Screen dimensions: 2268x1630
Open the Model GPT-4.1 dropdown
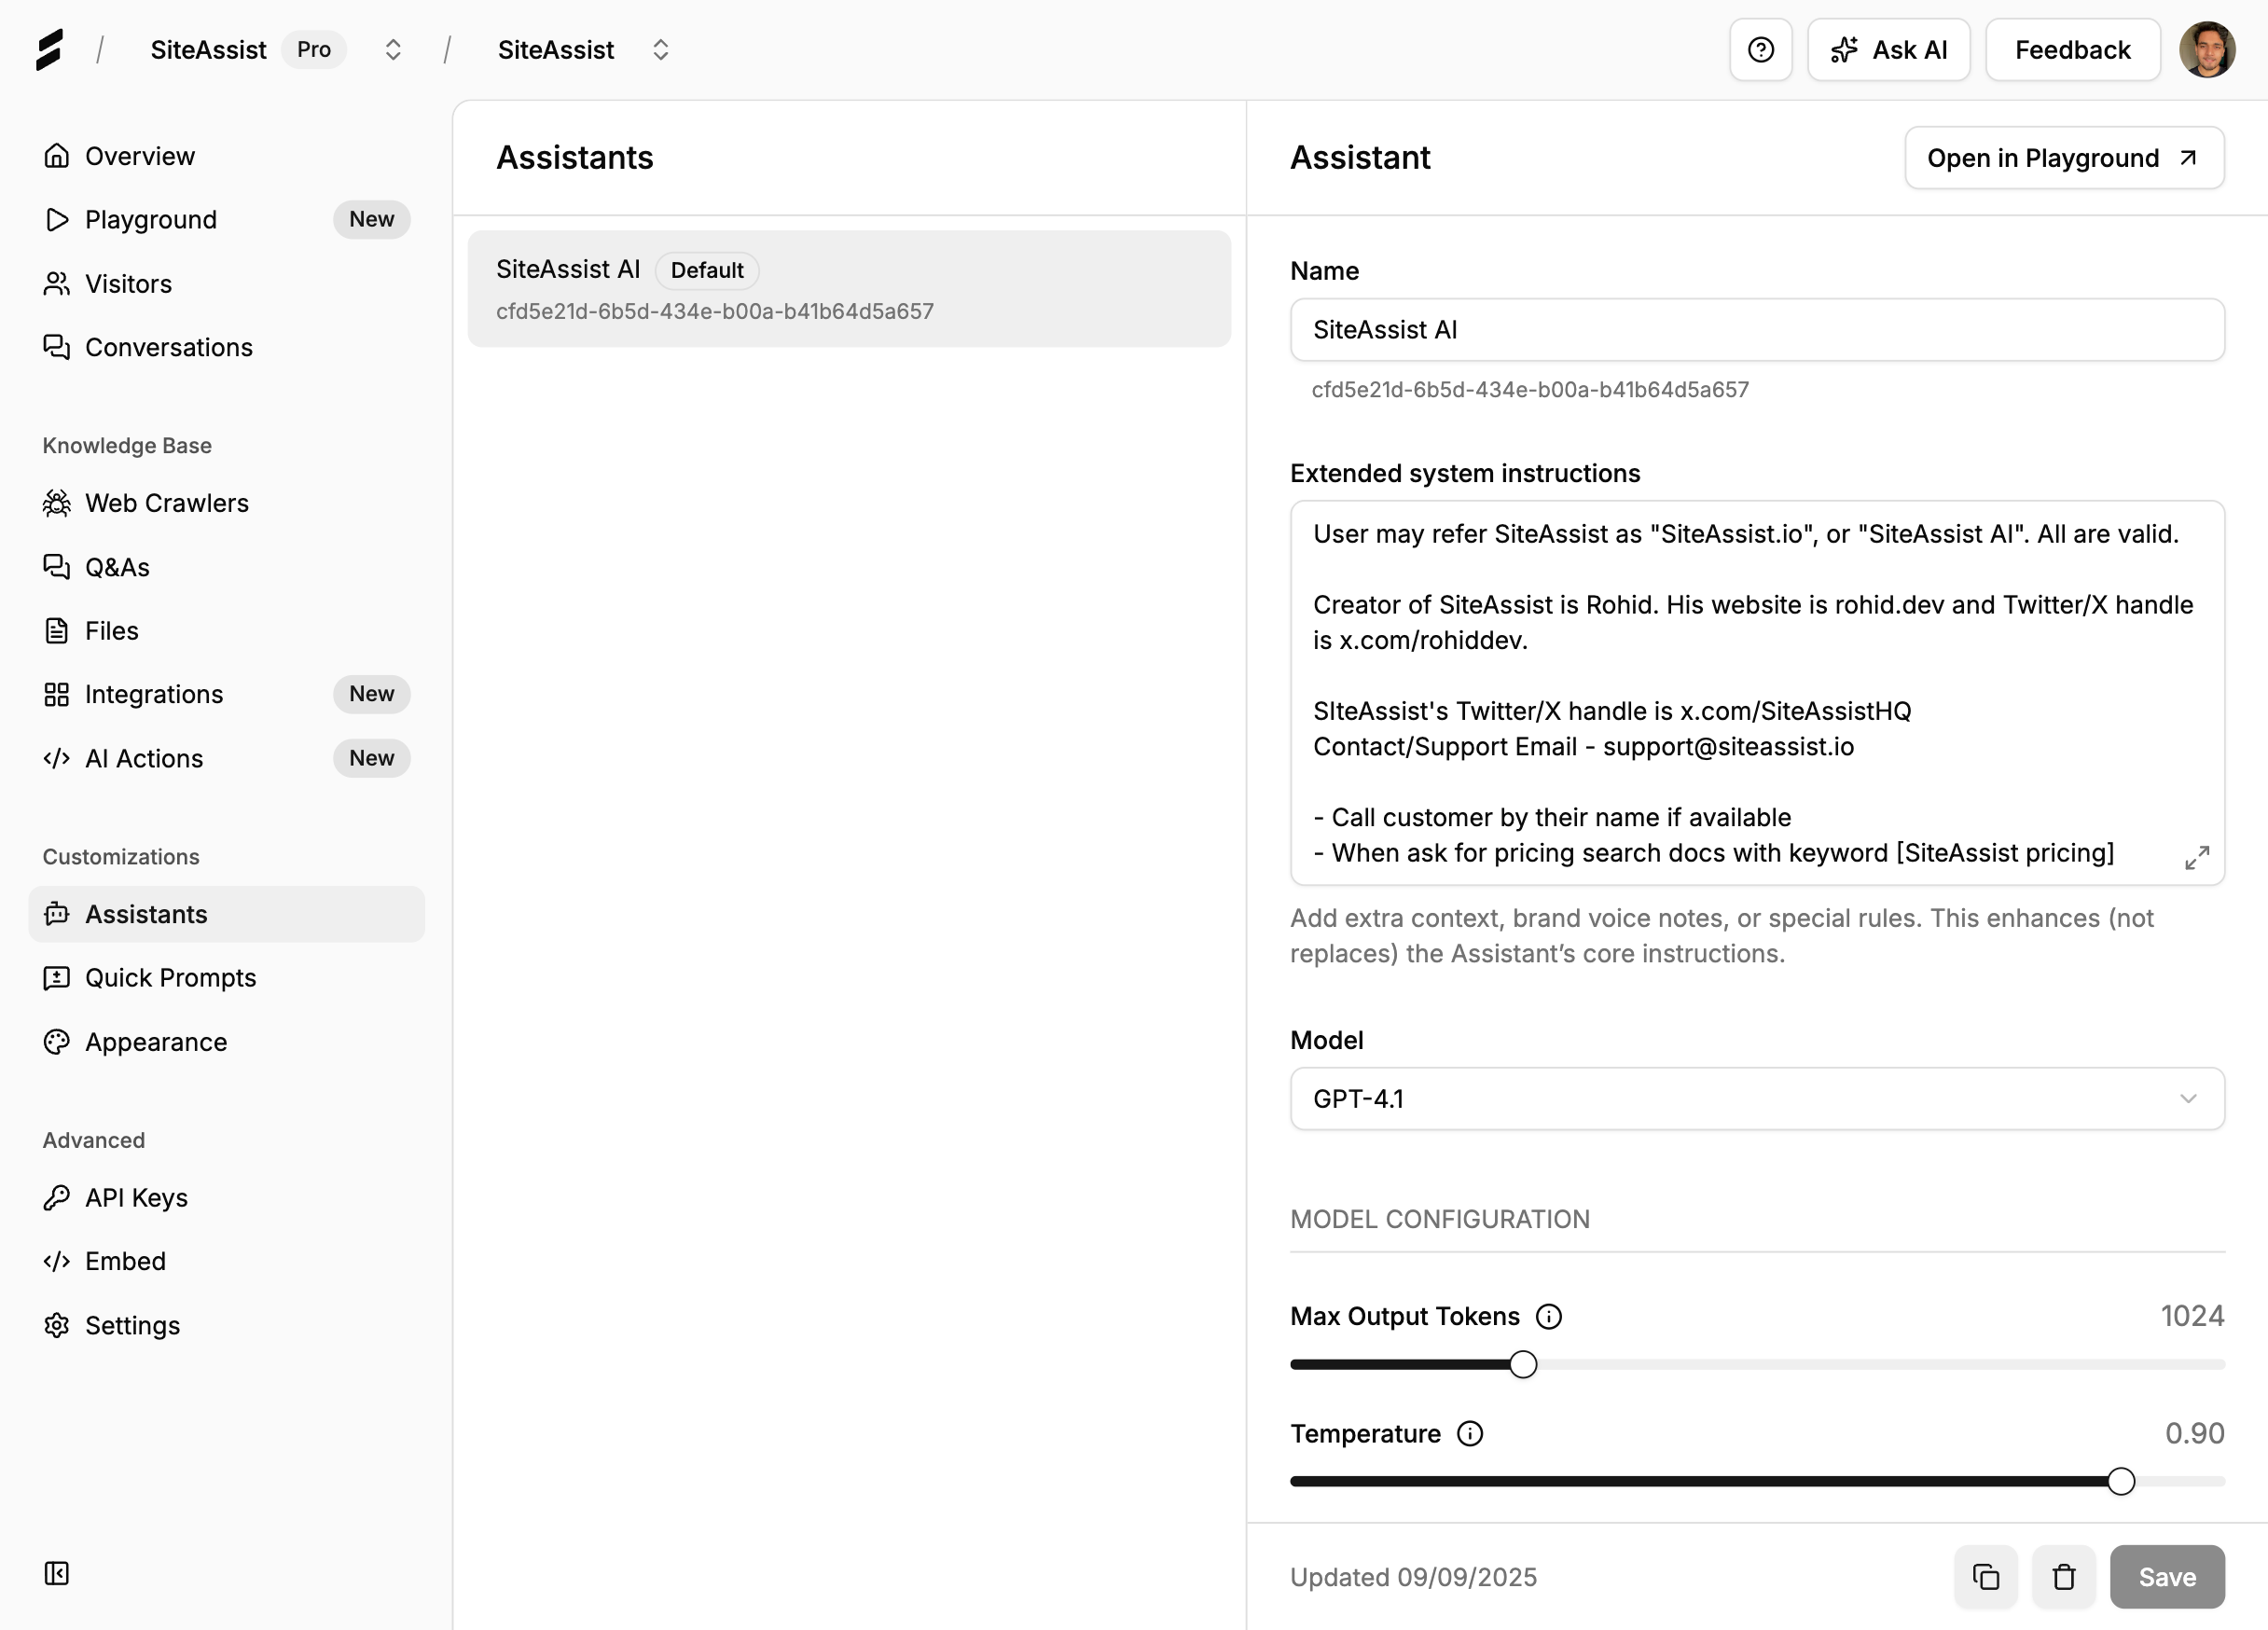click(x=1756, y=1098)
